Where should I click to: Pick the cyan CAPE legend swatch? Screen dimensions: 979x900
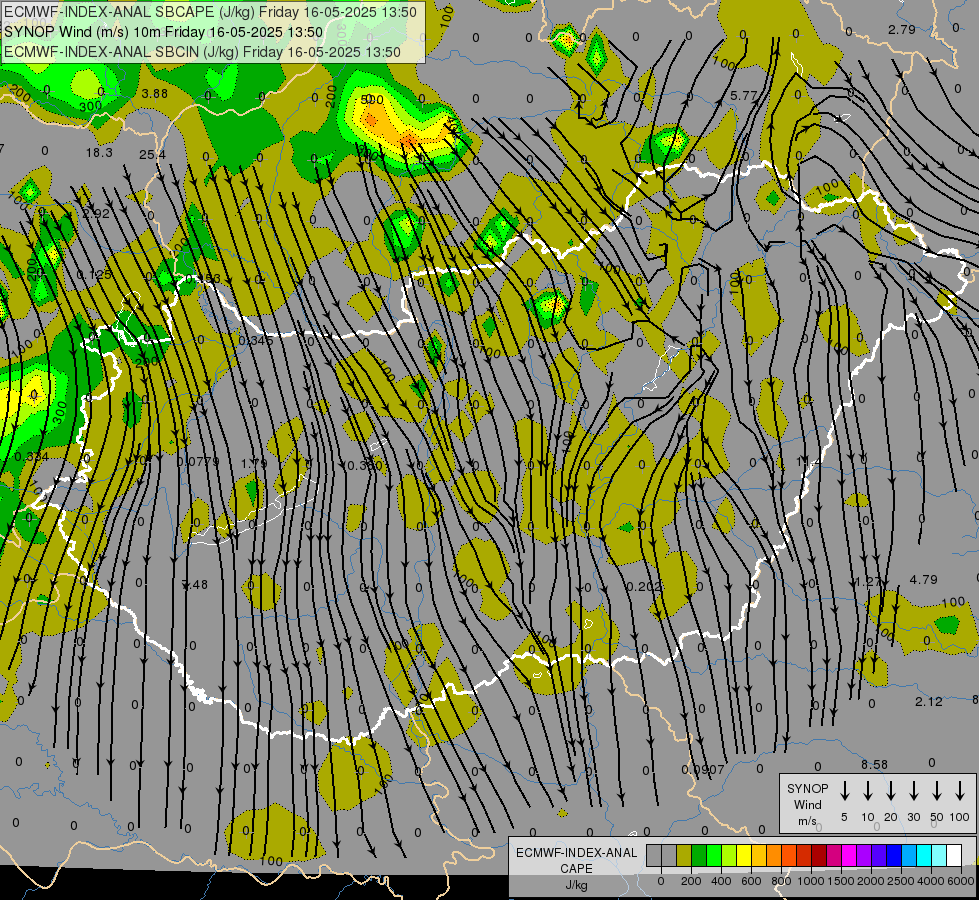[924, 855]
